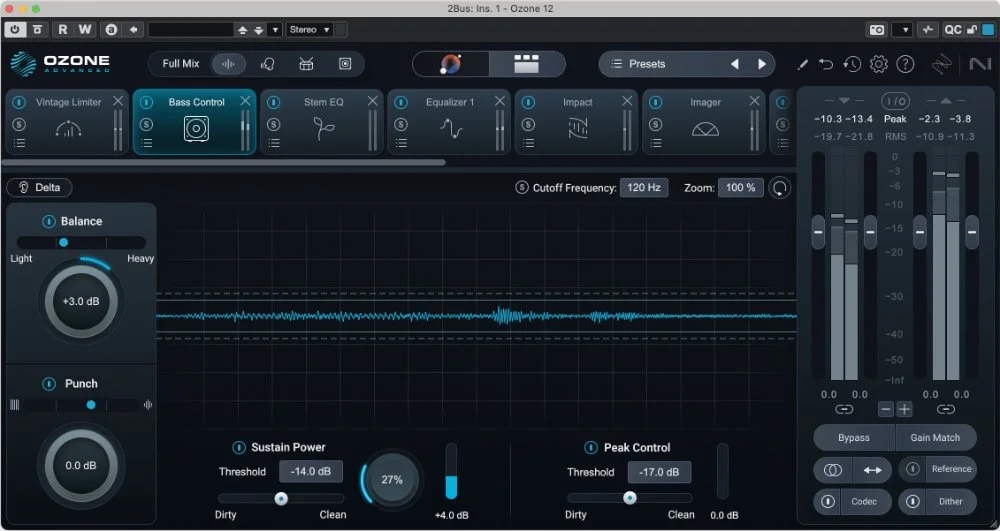The image size is (1000, 531).
Task: Select the Imager module tab
Action: click(704, 122)
